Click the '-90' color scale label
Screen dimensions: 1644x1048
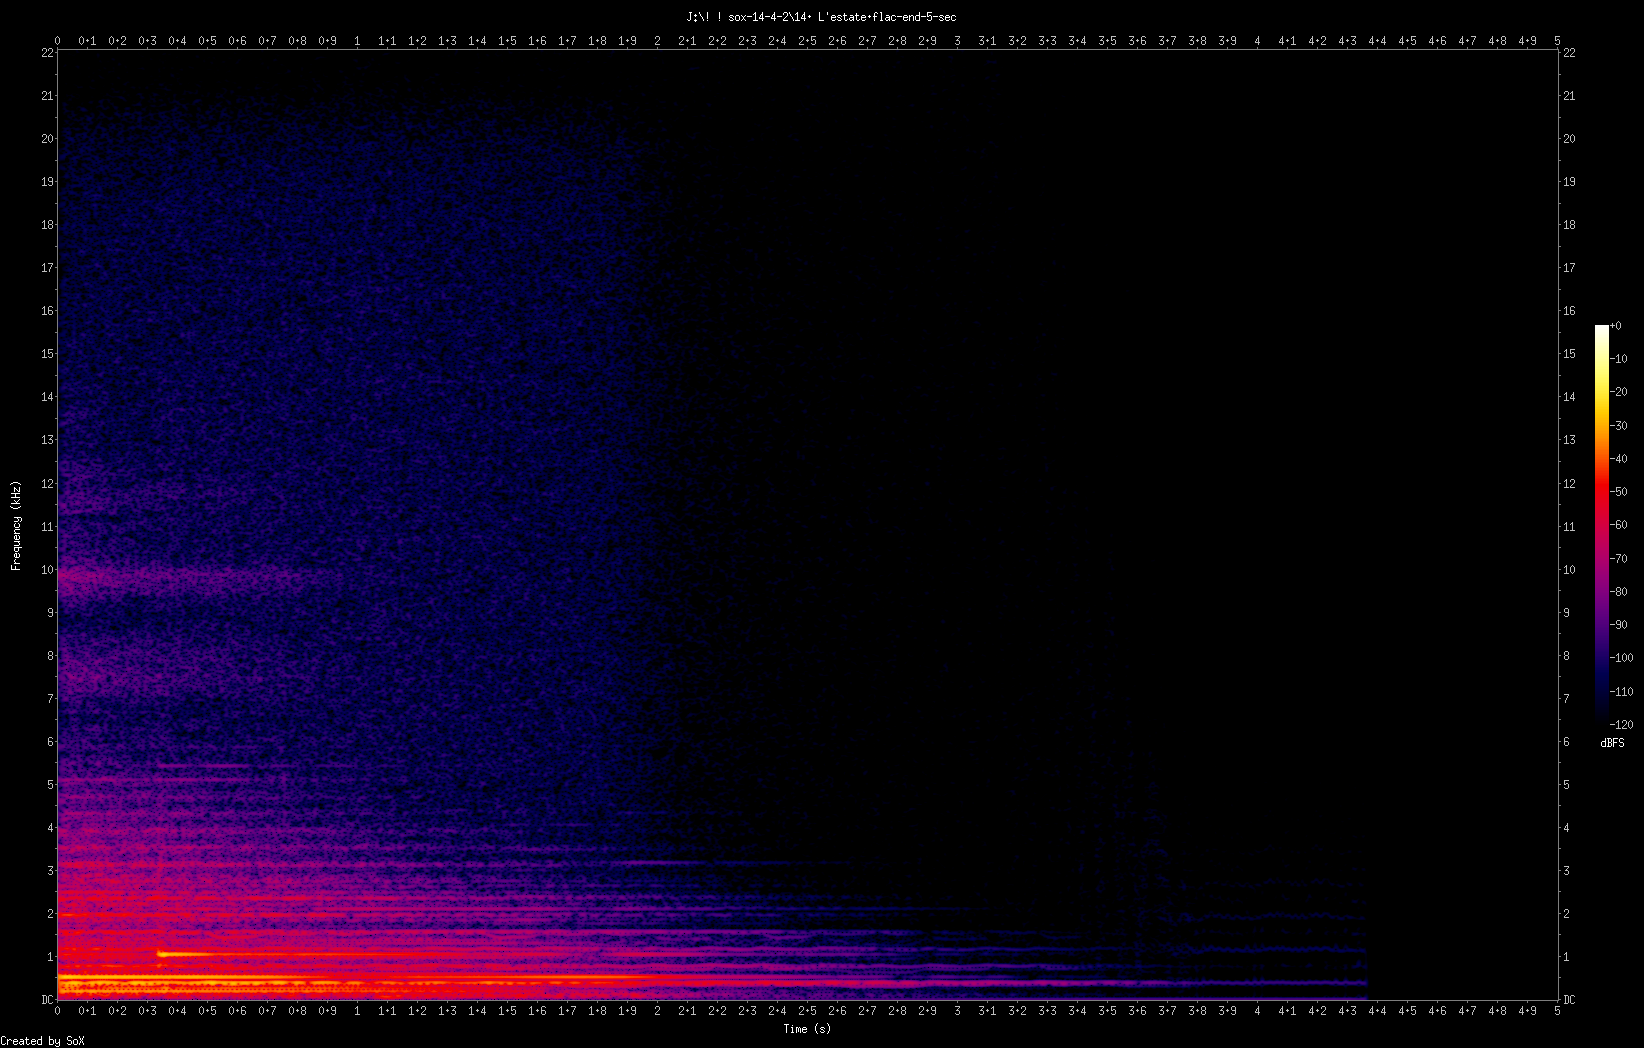(1619, 625)
